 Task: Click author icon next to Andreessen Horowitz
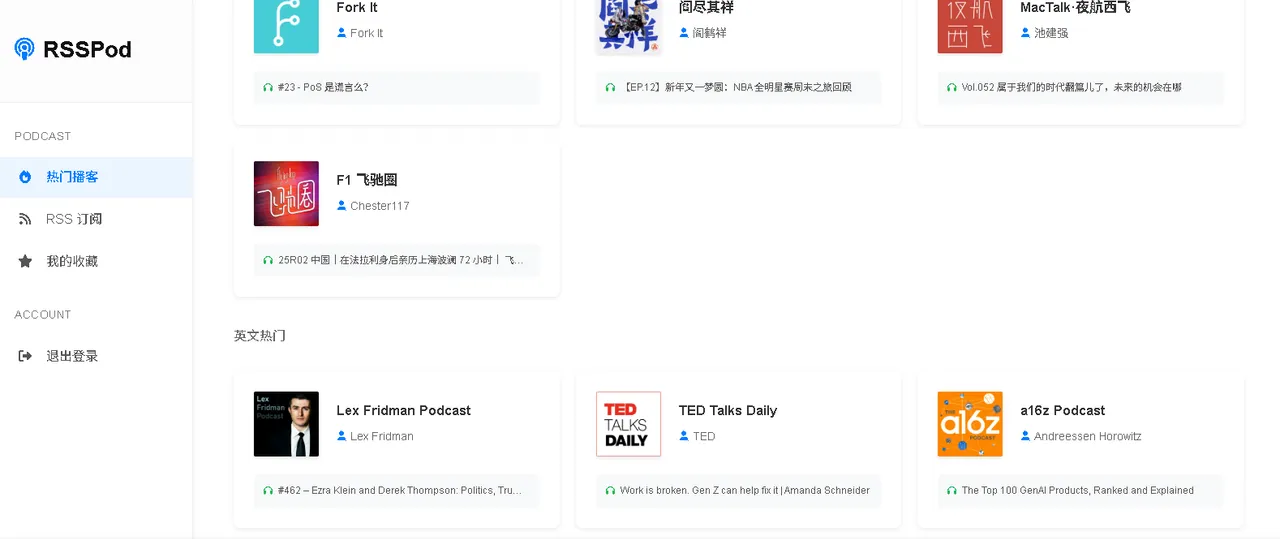click(1026, 436)
